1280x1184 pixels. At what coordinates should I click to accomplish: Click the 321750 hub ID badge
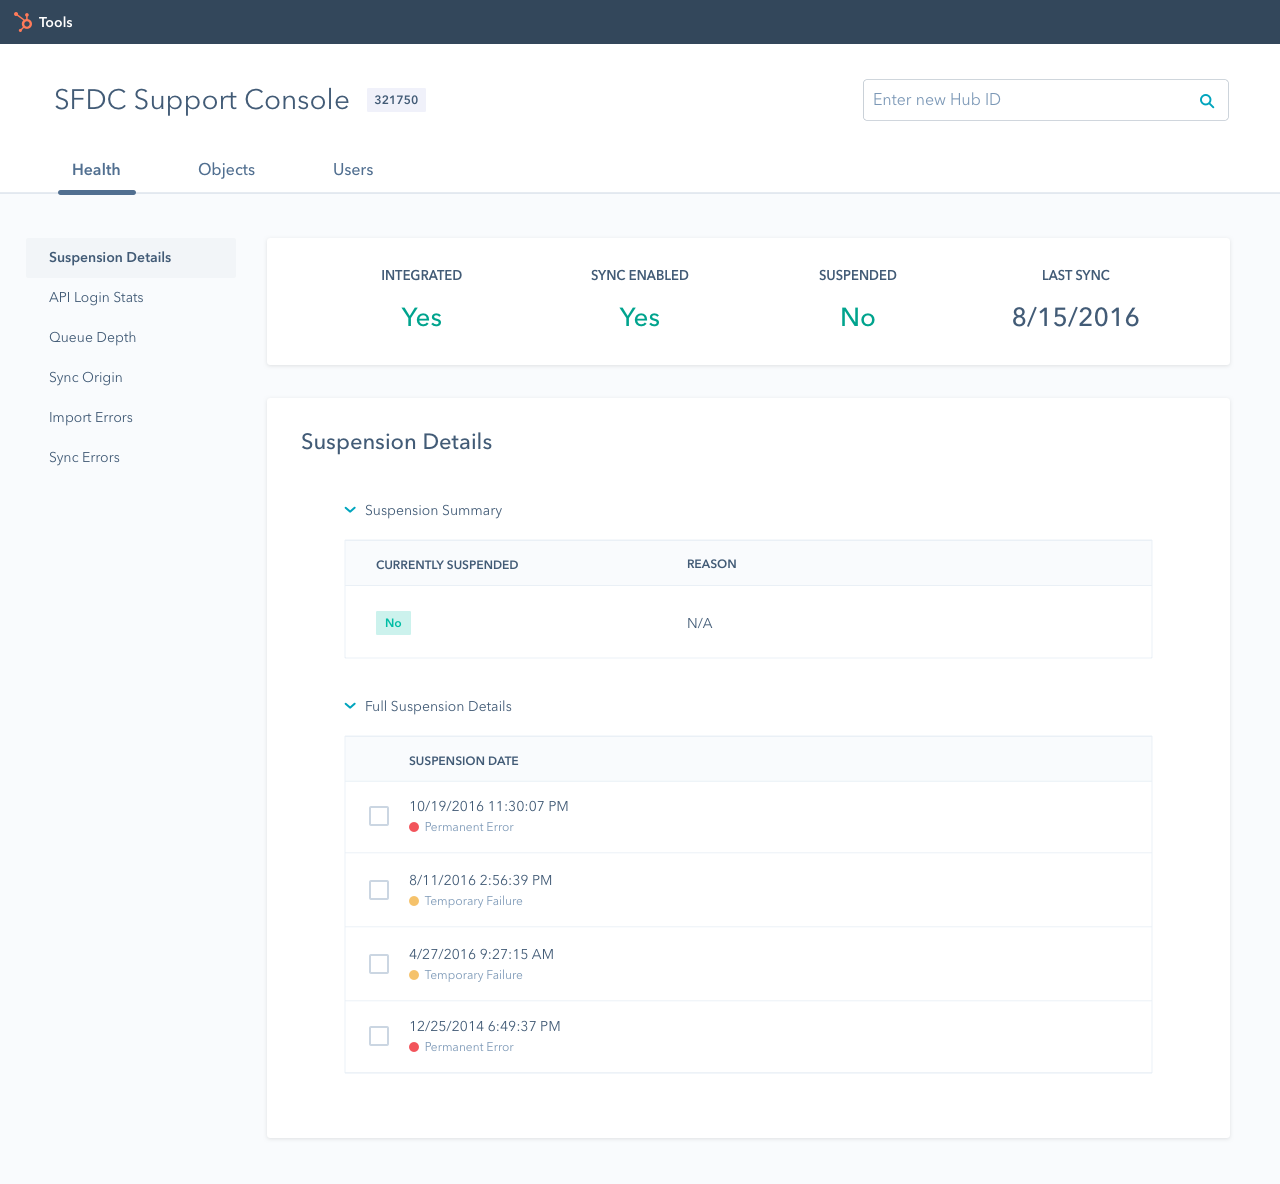coord(396,100)
